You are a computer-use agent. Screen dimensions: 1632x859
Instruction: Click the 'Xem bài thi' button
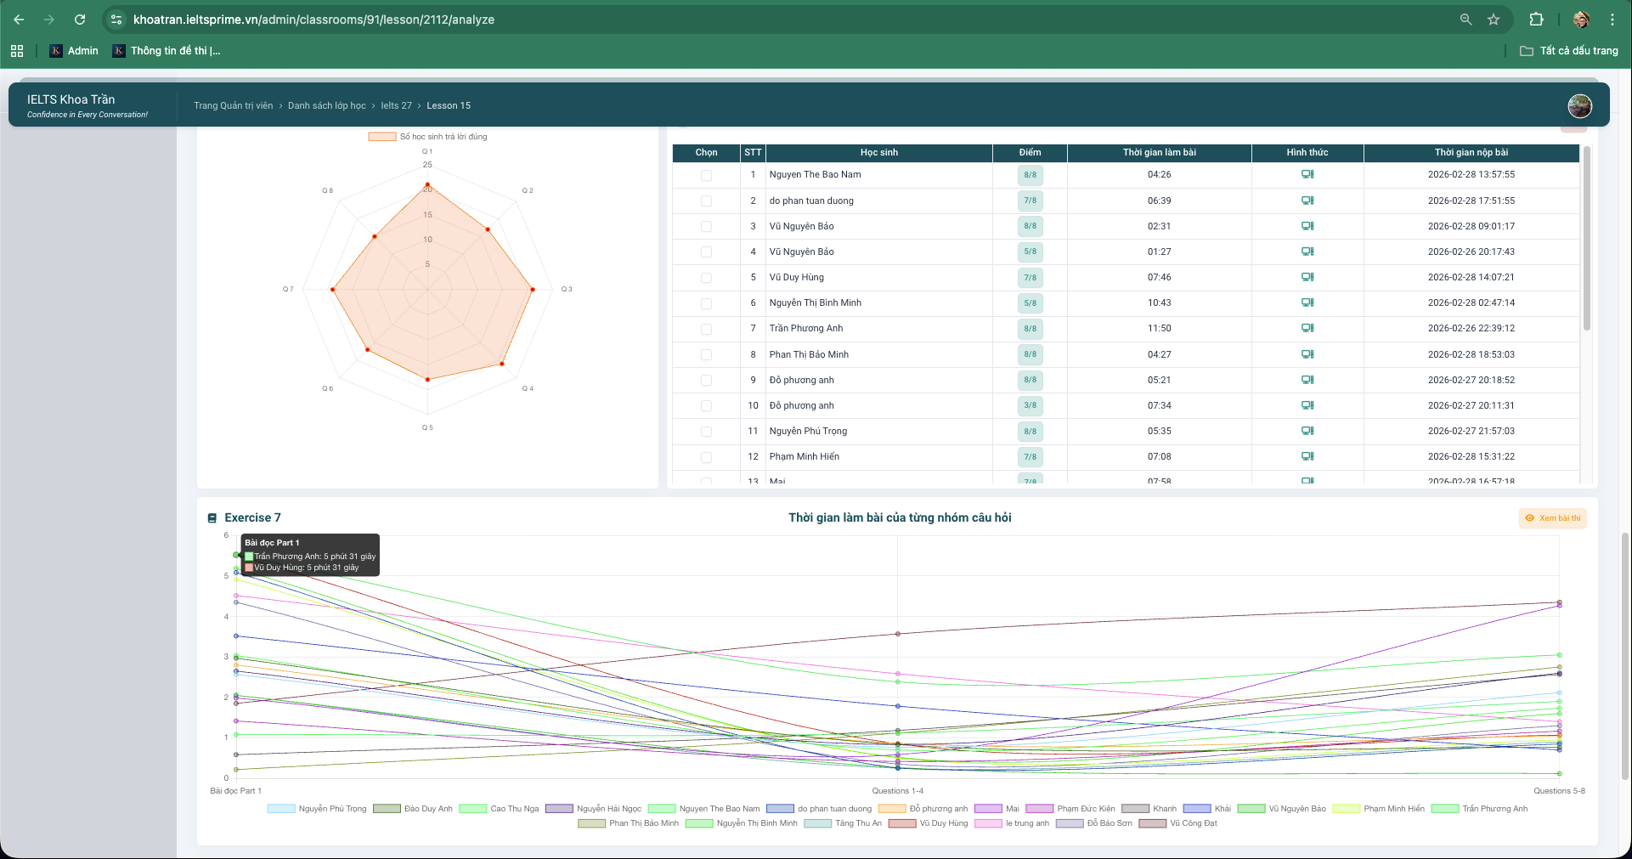[x=1553, y=518]
